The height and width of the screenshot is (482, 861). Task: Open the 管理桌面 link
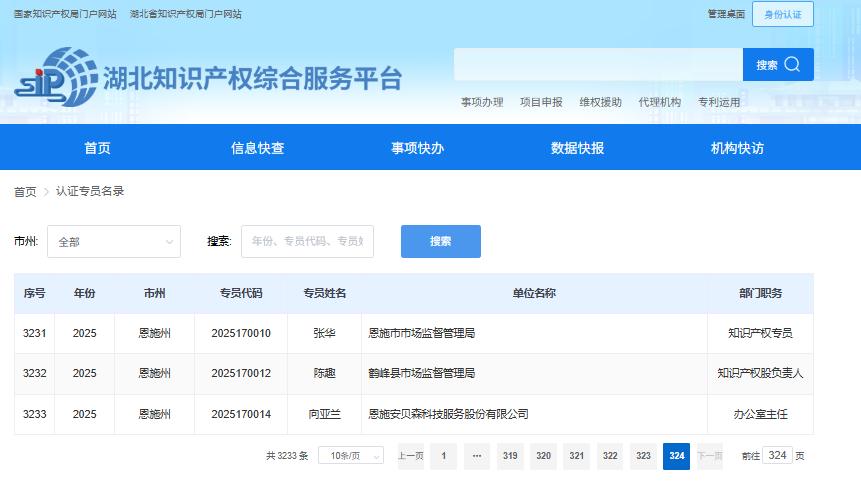(x=726, y=14)
